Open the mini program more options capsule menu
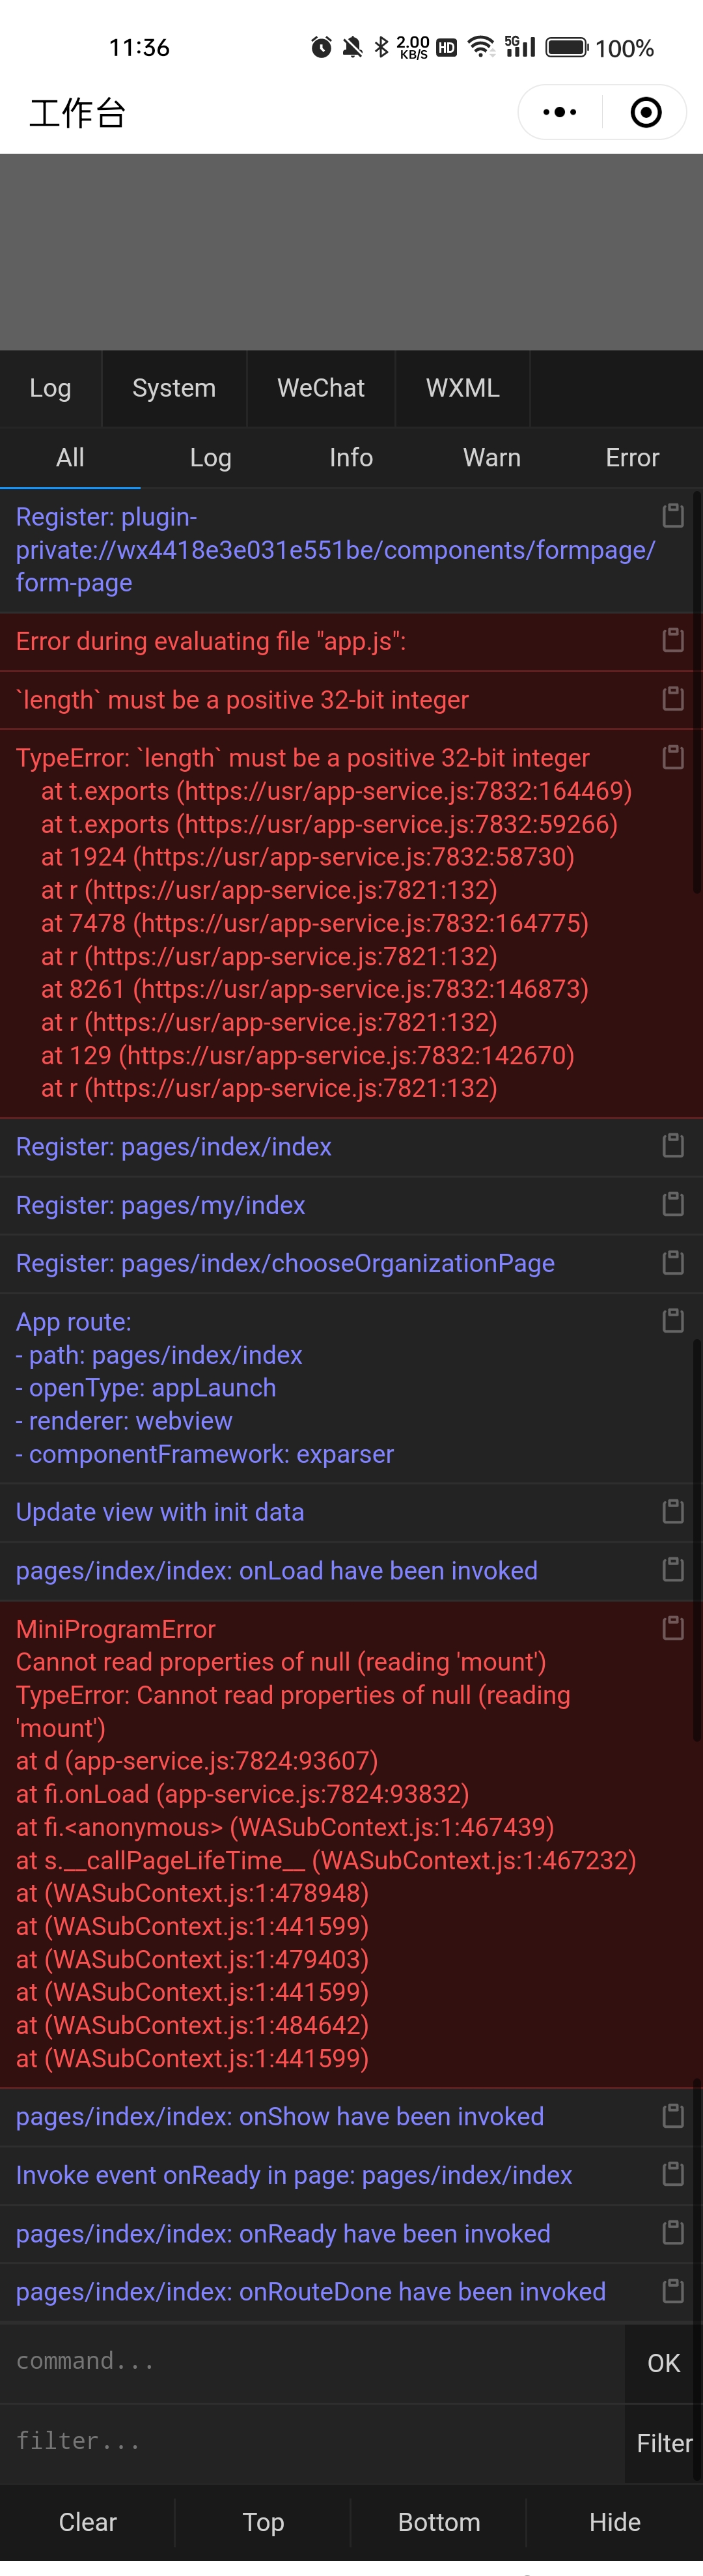 click(x=559, y=112)
